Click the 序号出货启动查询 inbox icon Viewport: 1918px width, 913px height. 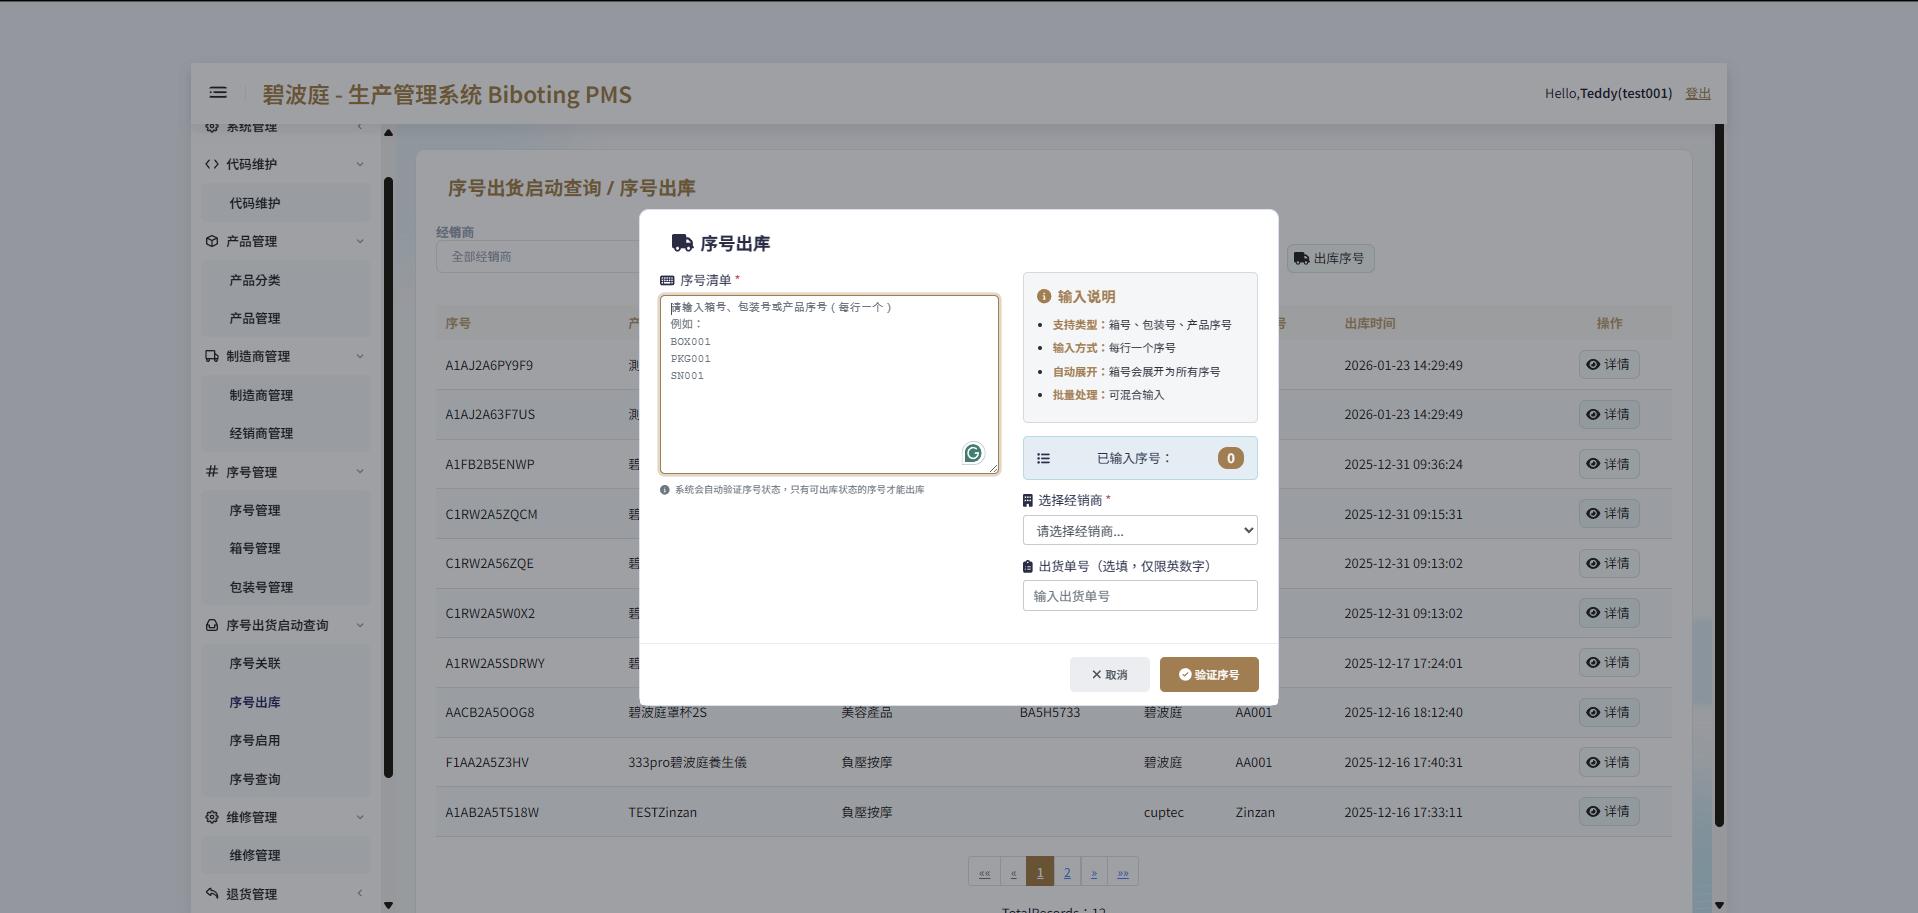pyautogui.click(x=212, y=625)
